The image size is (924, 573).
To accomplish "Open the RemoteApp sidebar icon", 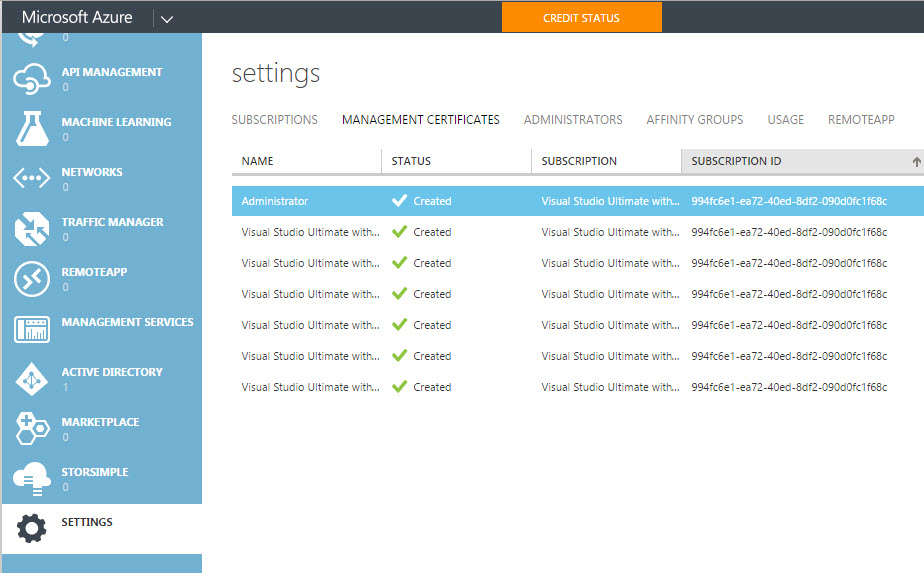I will click(x=32, y=279).
